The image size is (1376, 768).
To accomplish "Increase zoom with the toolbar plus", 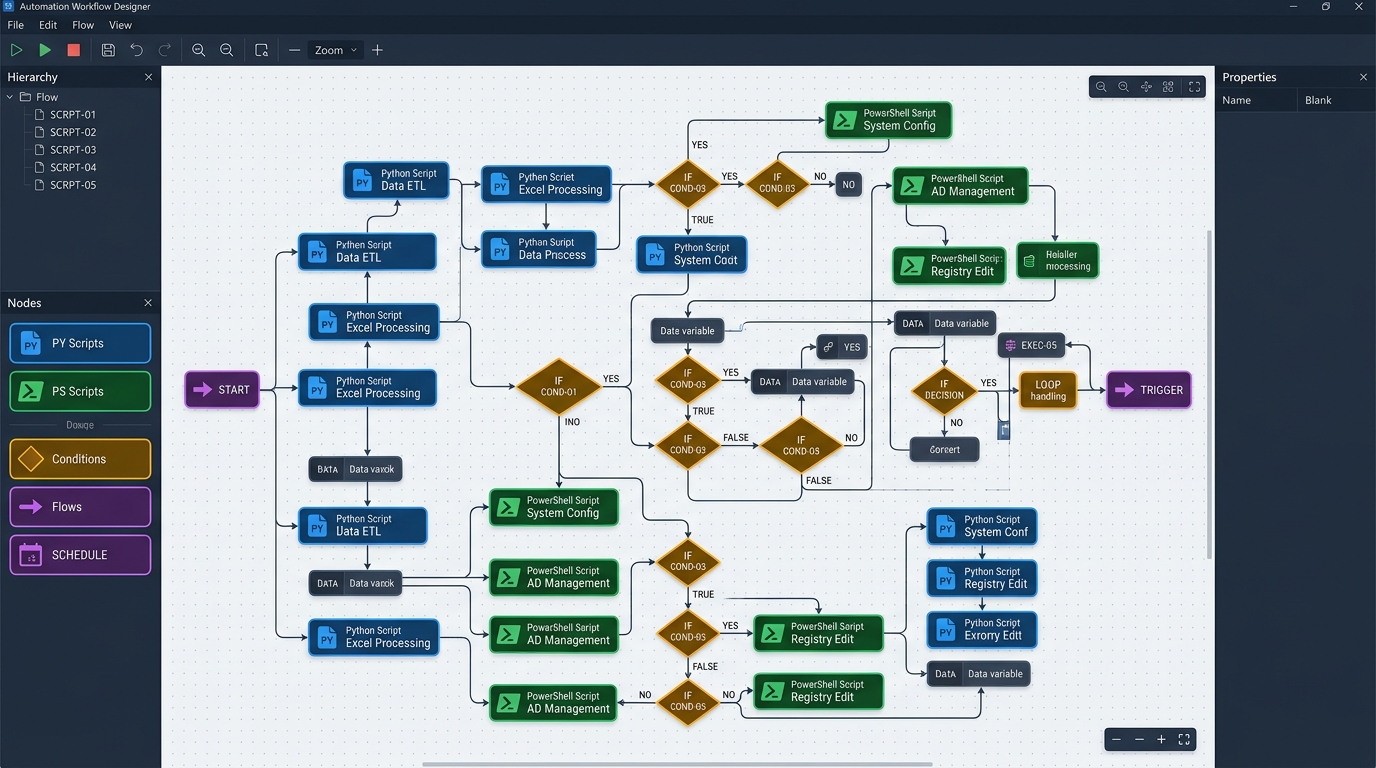I will pyautogui.click(x=377, y=50).
